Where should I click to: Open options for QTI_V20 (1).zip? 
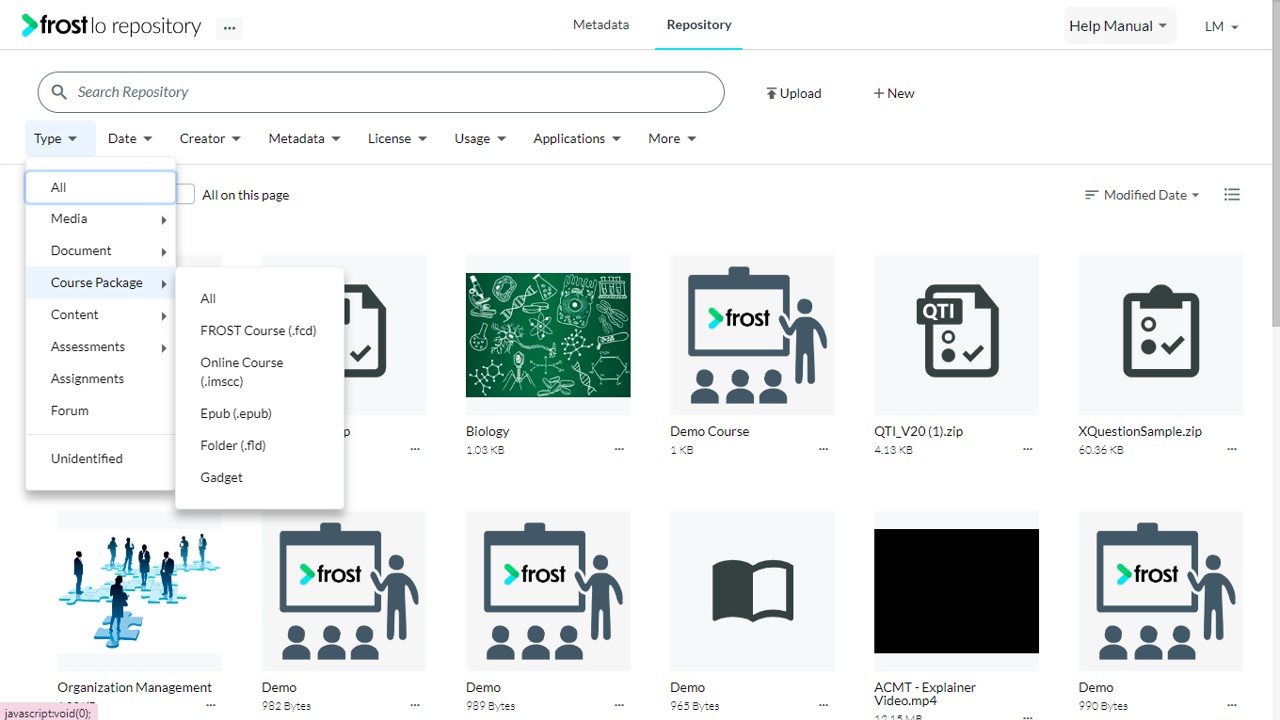(1027, 450)
